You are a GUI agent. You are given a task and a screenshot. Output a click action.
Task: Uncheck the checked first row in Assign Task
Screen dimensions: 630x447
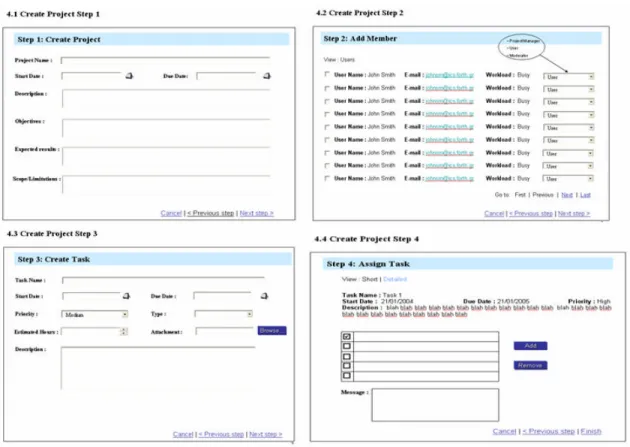coord(347,337)
